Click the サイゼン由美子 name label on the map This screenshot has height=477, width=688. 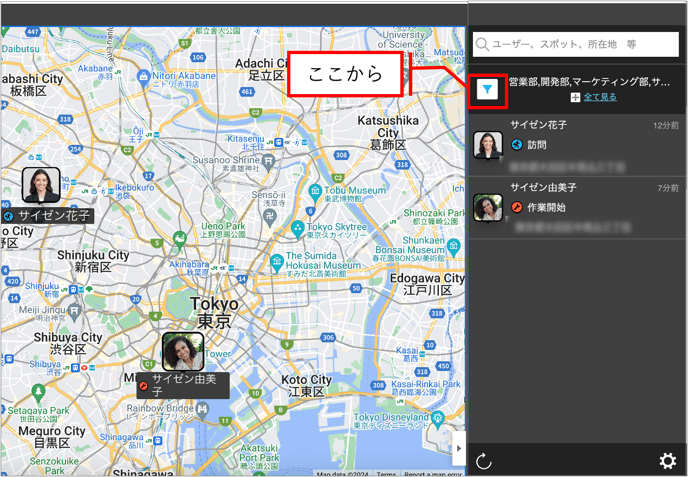pyautogui.click(x=183, y=385)
